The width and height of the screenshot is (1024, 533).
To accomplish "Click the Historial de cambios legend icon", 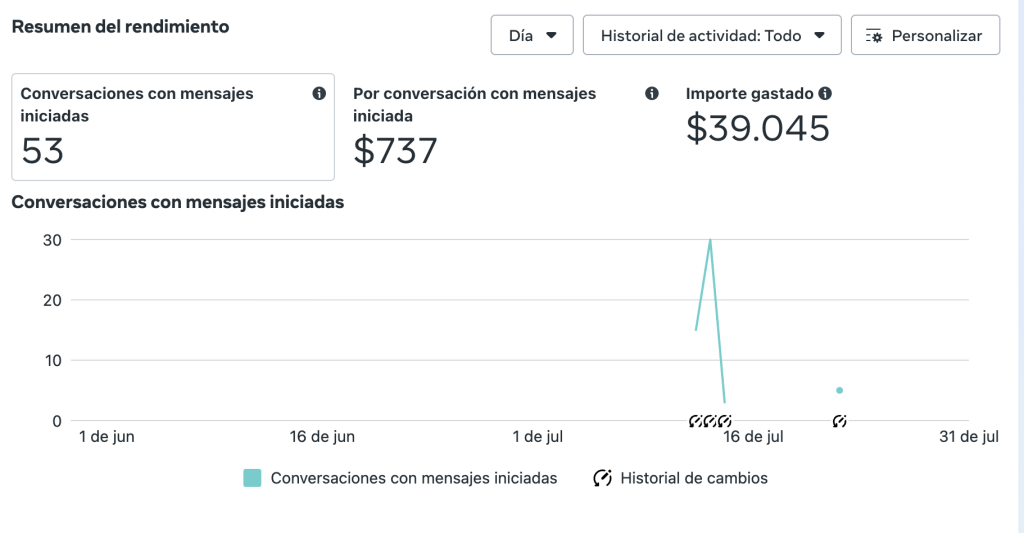I will click(602, 478).
